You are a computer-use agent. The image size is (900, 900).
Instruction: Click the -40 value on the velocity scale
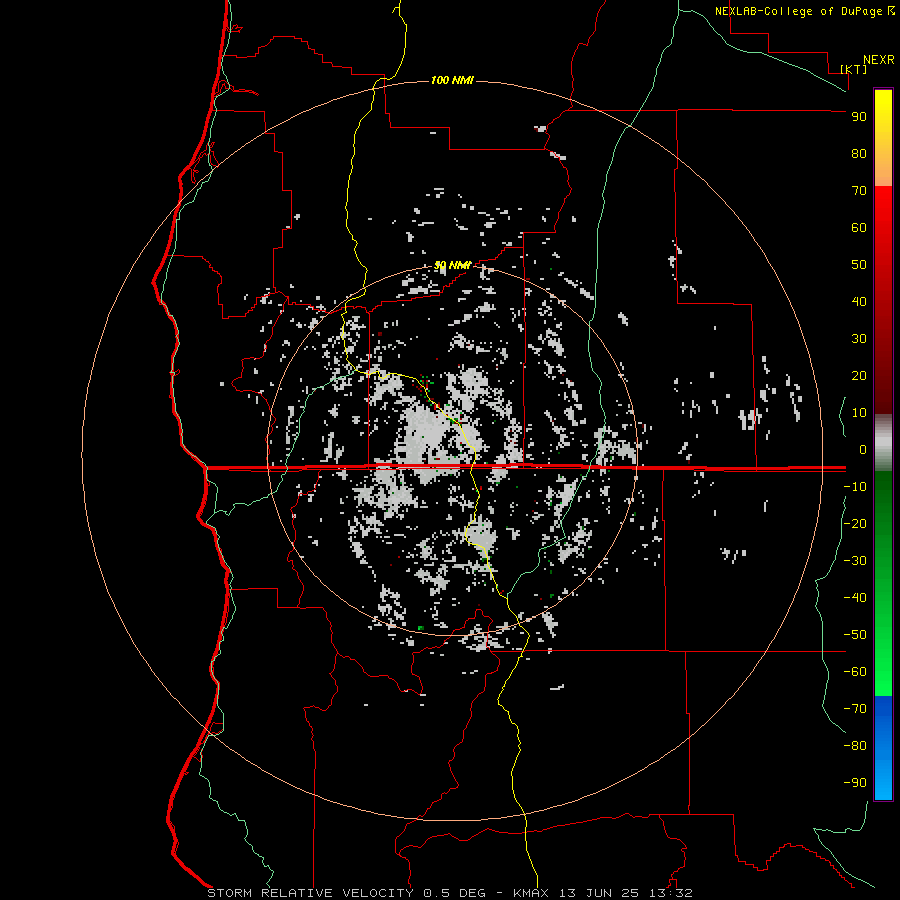coord(855,598)
